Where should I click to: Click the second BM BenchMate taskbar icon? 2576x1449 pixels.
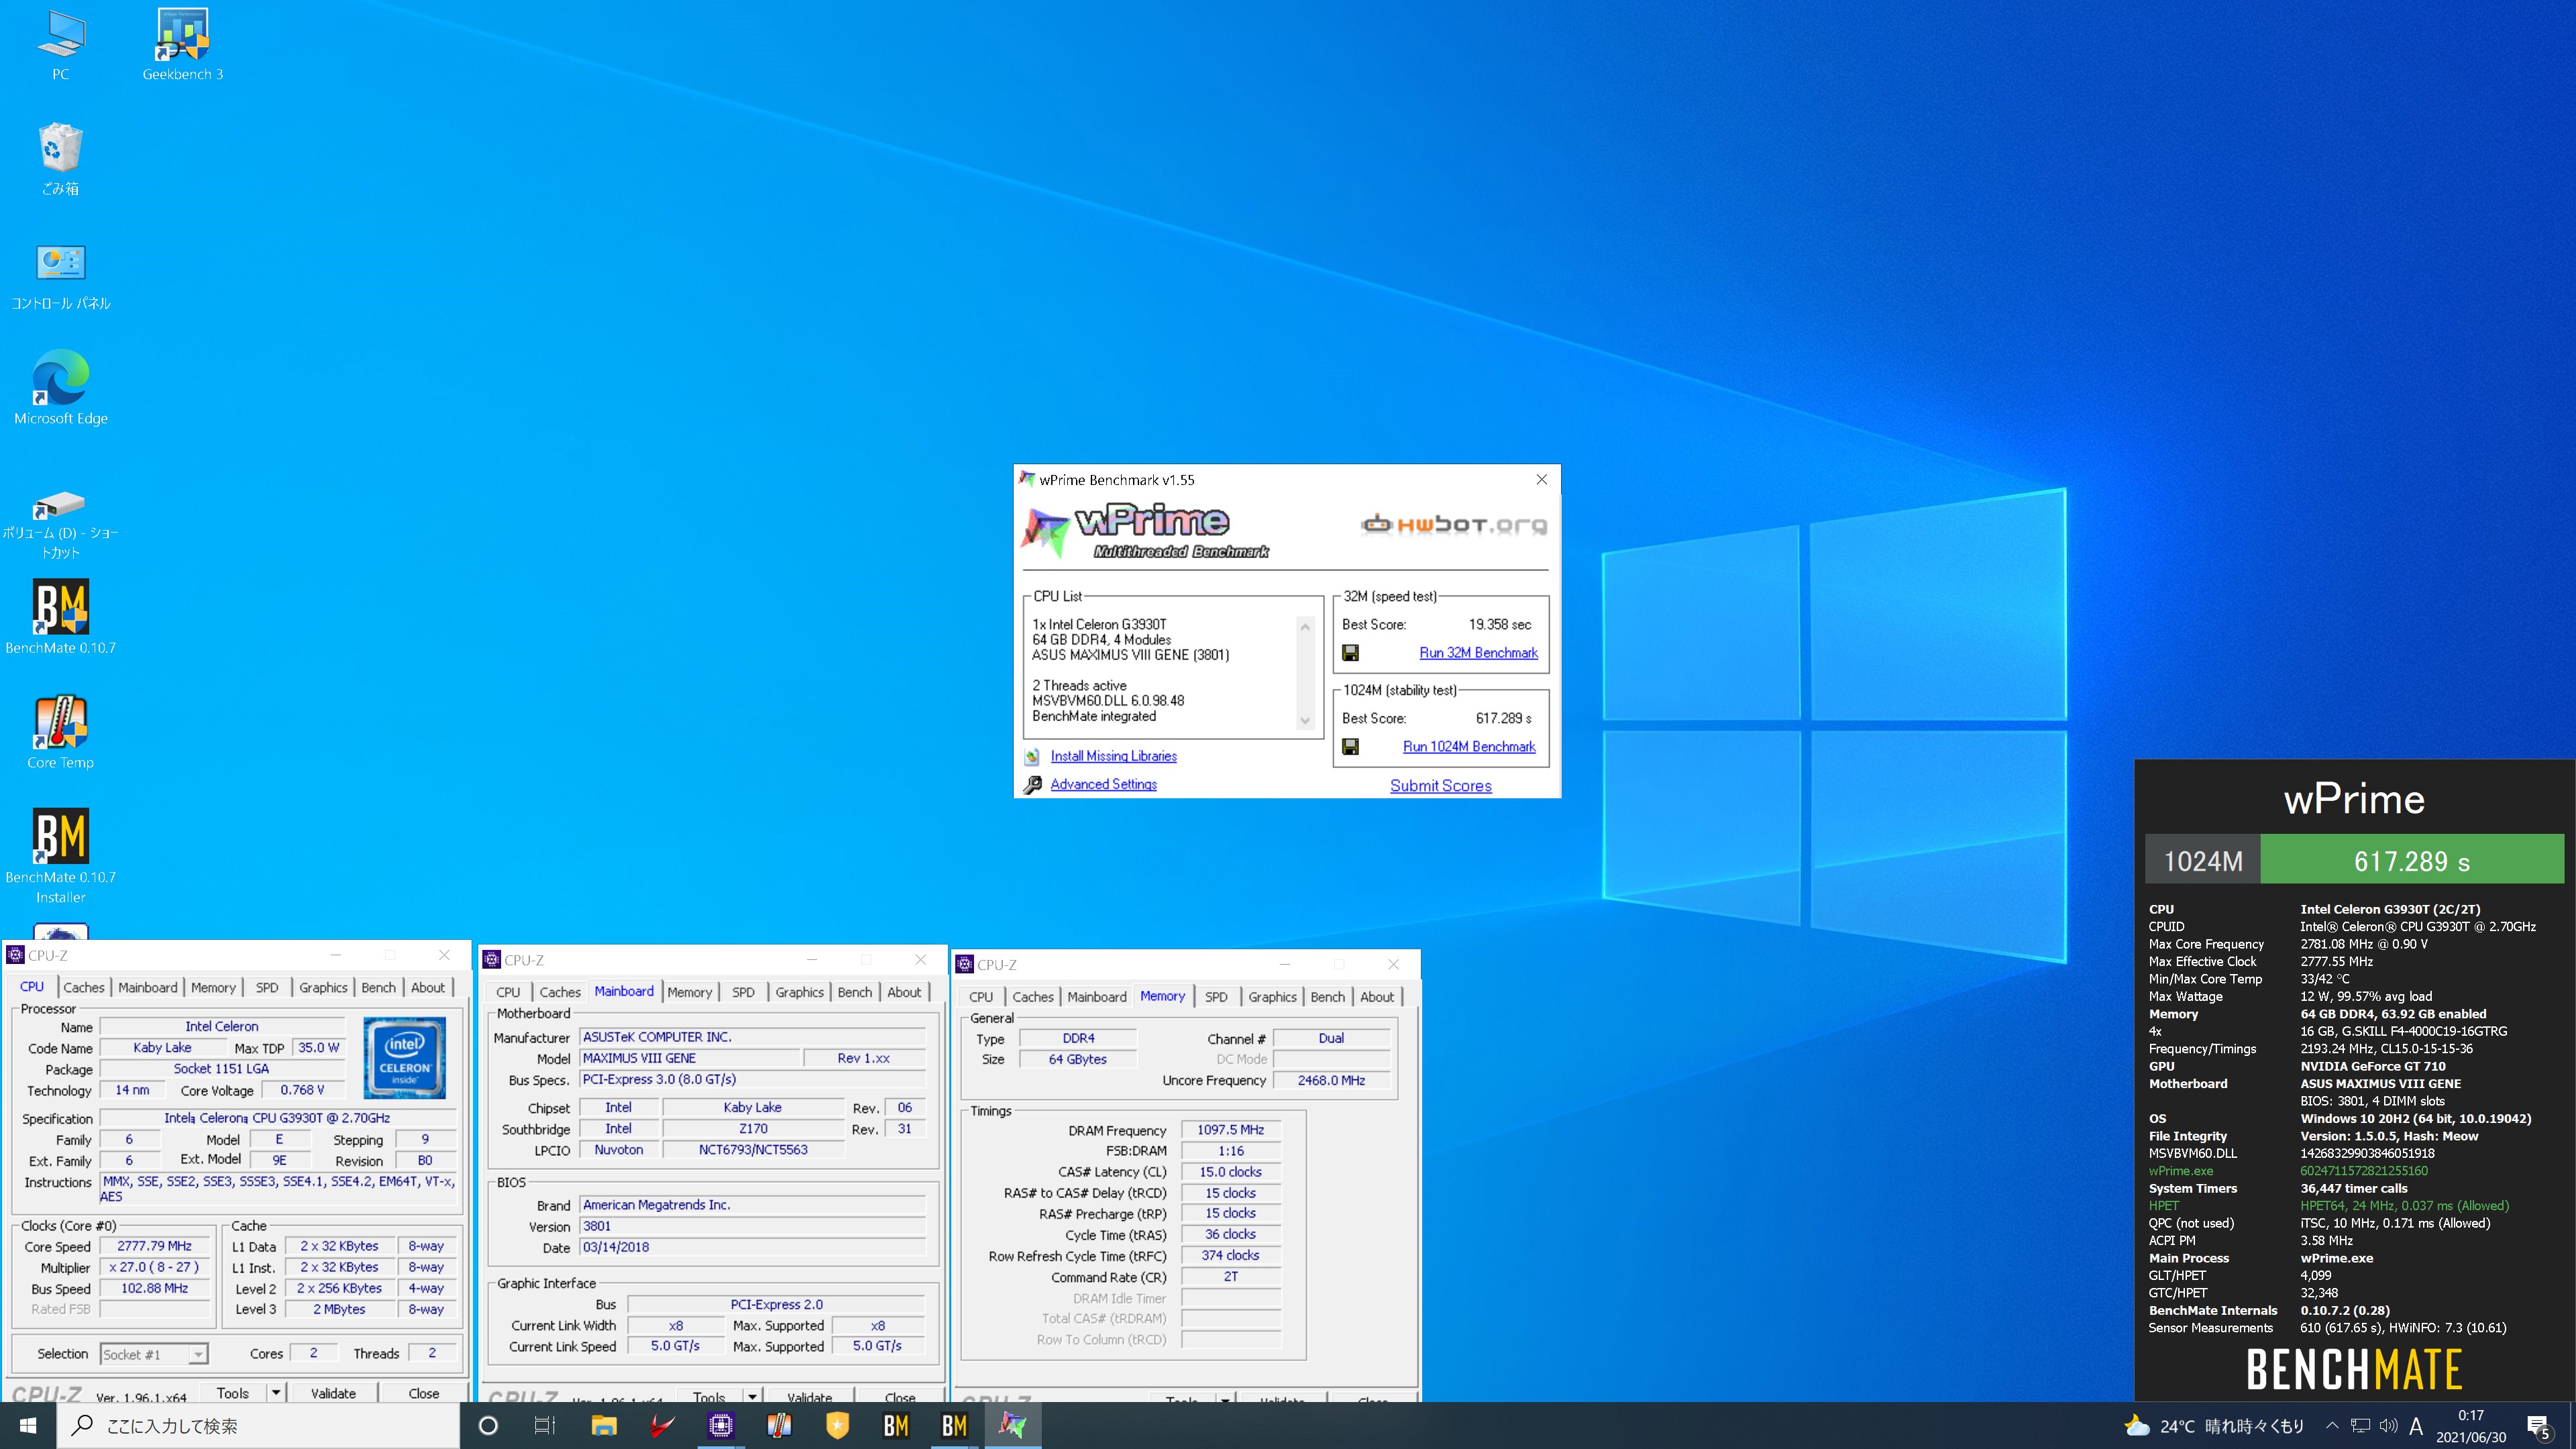pos(954,1426)
